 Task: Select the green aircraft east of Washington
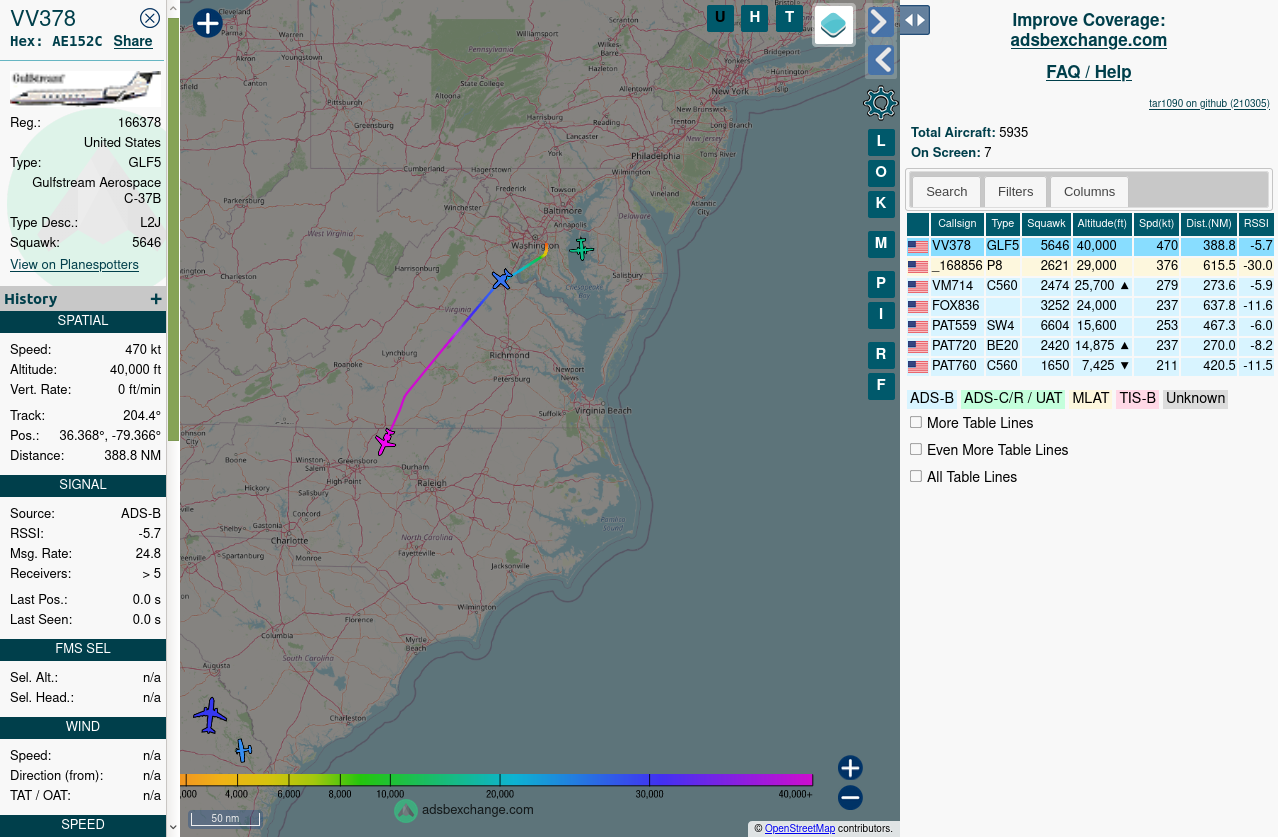coord(581,248)
